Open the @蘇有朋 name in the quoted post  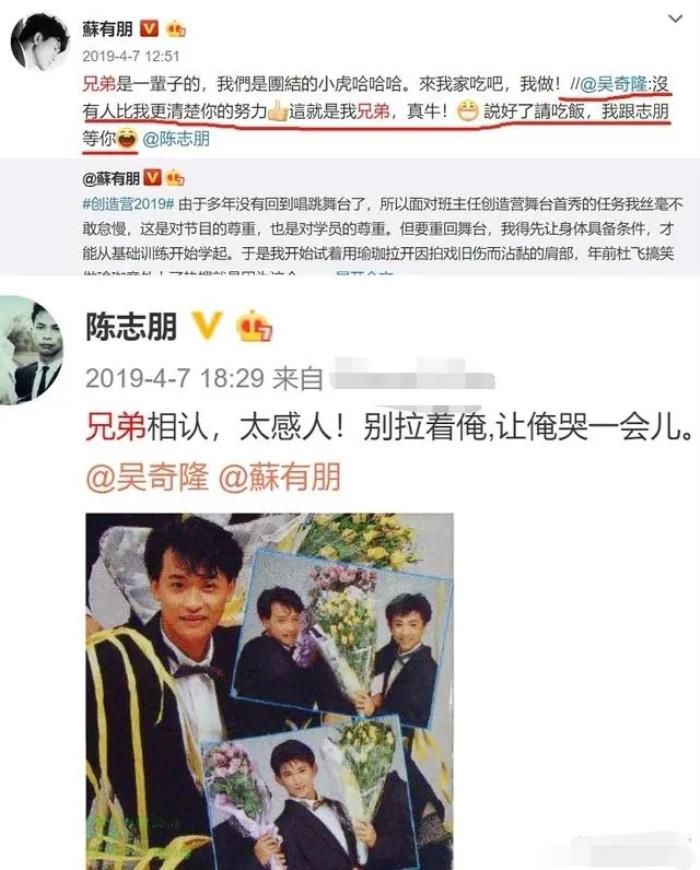point(111,179)
